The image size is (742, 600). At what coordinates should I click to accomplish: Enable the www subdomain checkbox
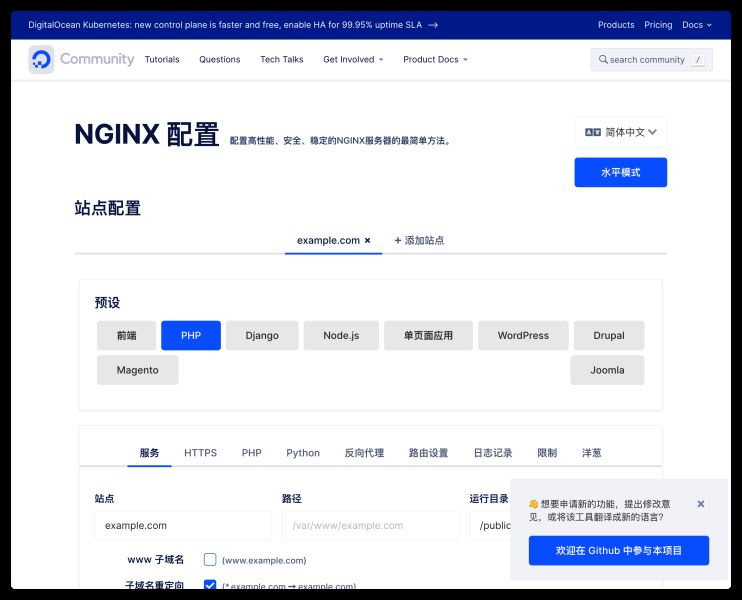coord(210,560)
